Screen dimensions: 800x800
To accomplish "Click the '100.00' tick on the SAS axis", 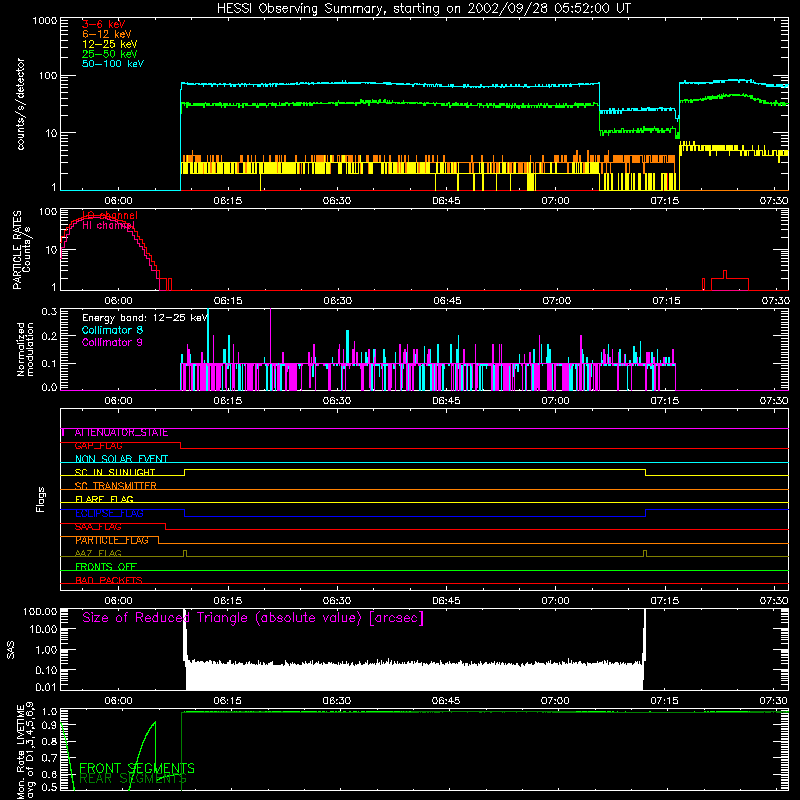I will pos(40,611).
